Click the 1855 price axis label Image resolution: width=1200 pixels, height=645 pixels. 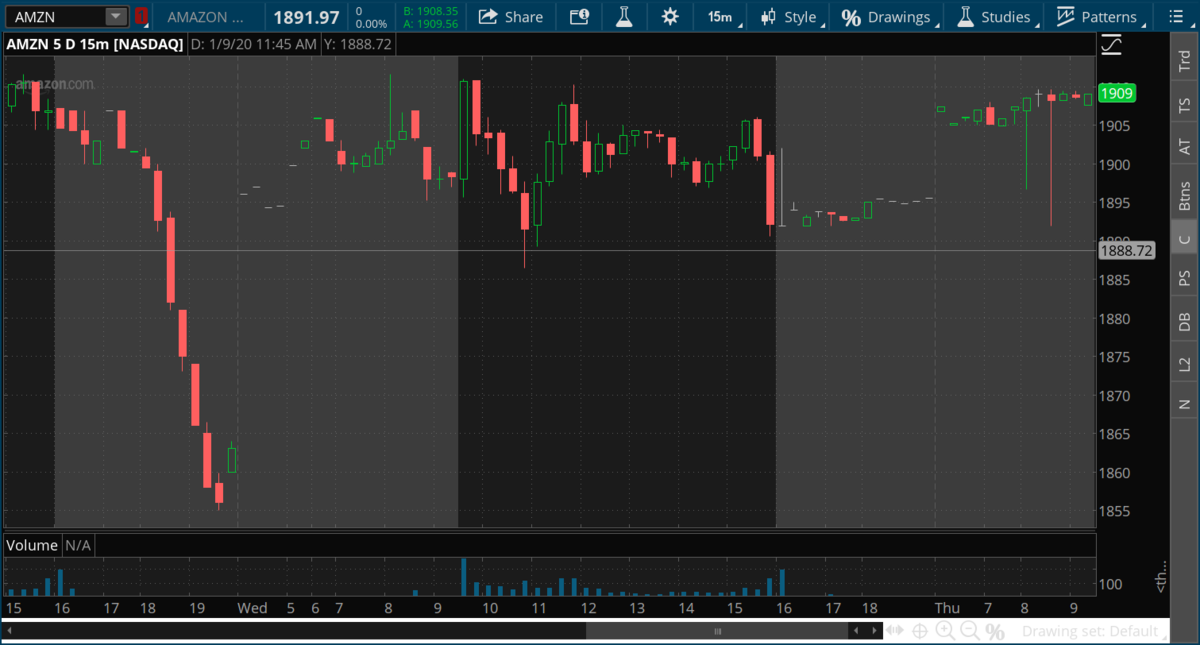1116,511
